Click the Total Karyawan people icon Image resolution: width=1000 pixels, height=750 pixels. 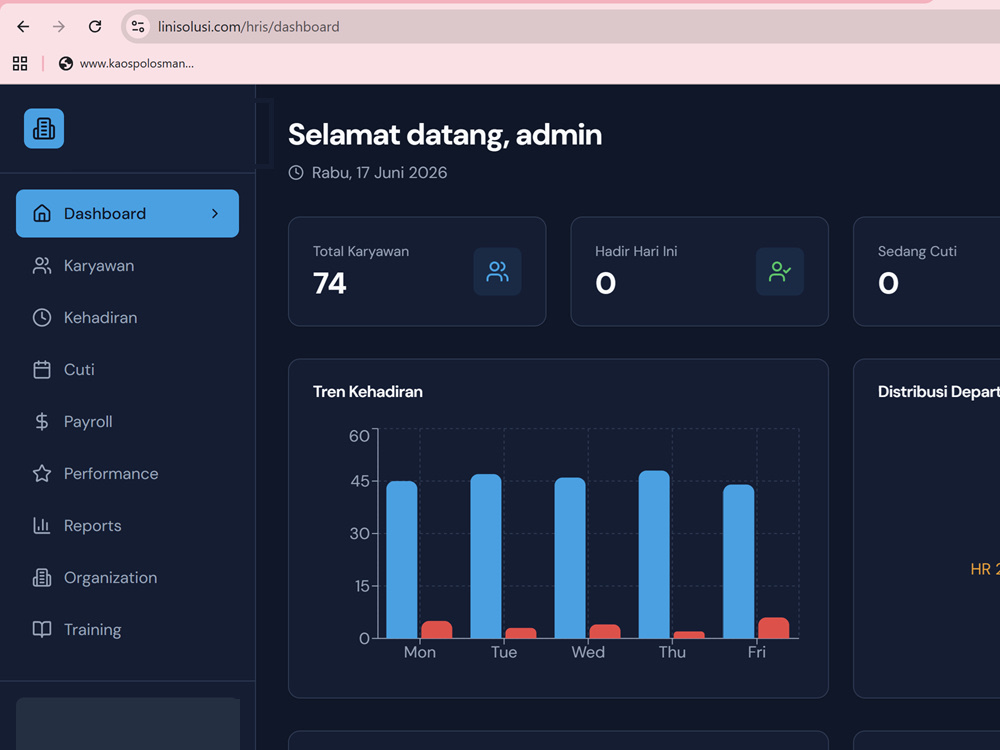click(497, 272)
